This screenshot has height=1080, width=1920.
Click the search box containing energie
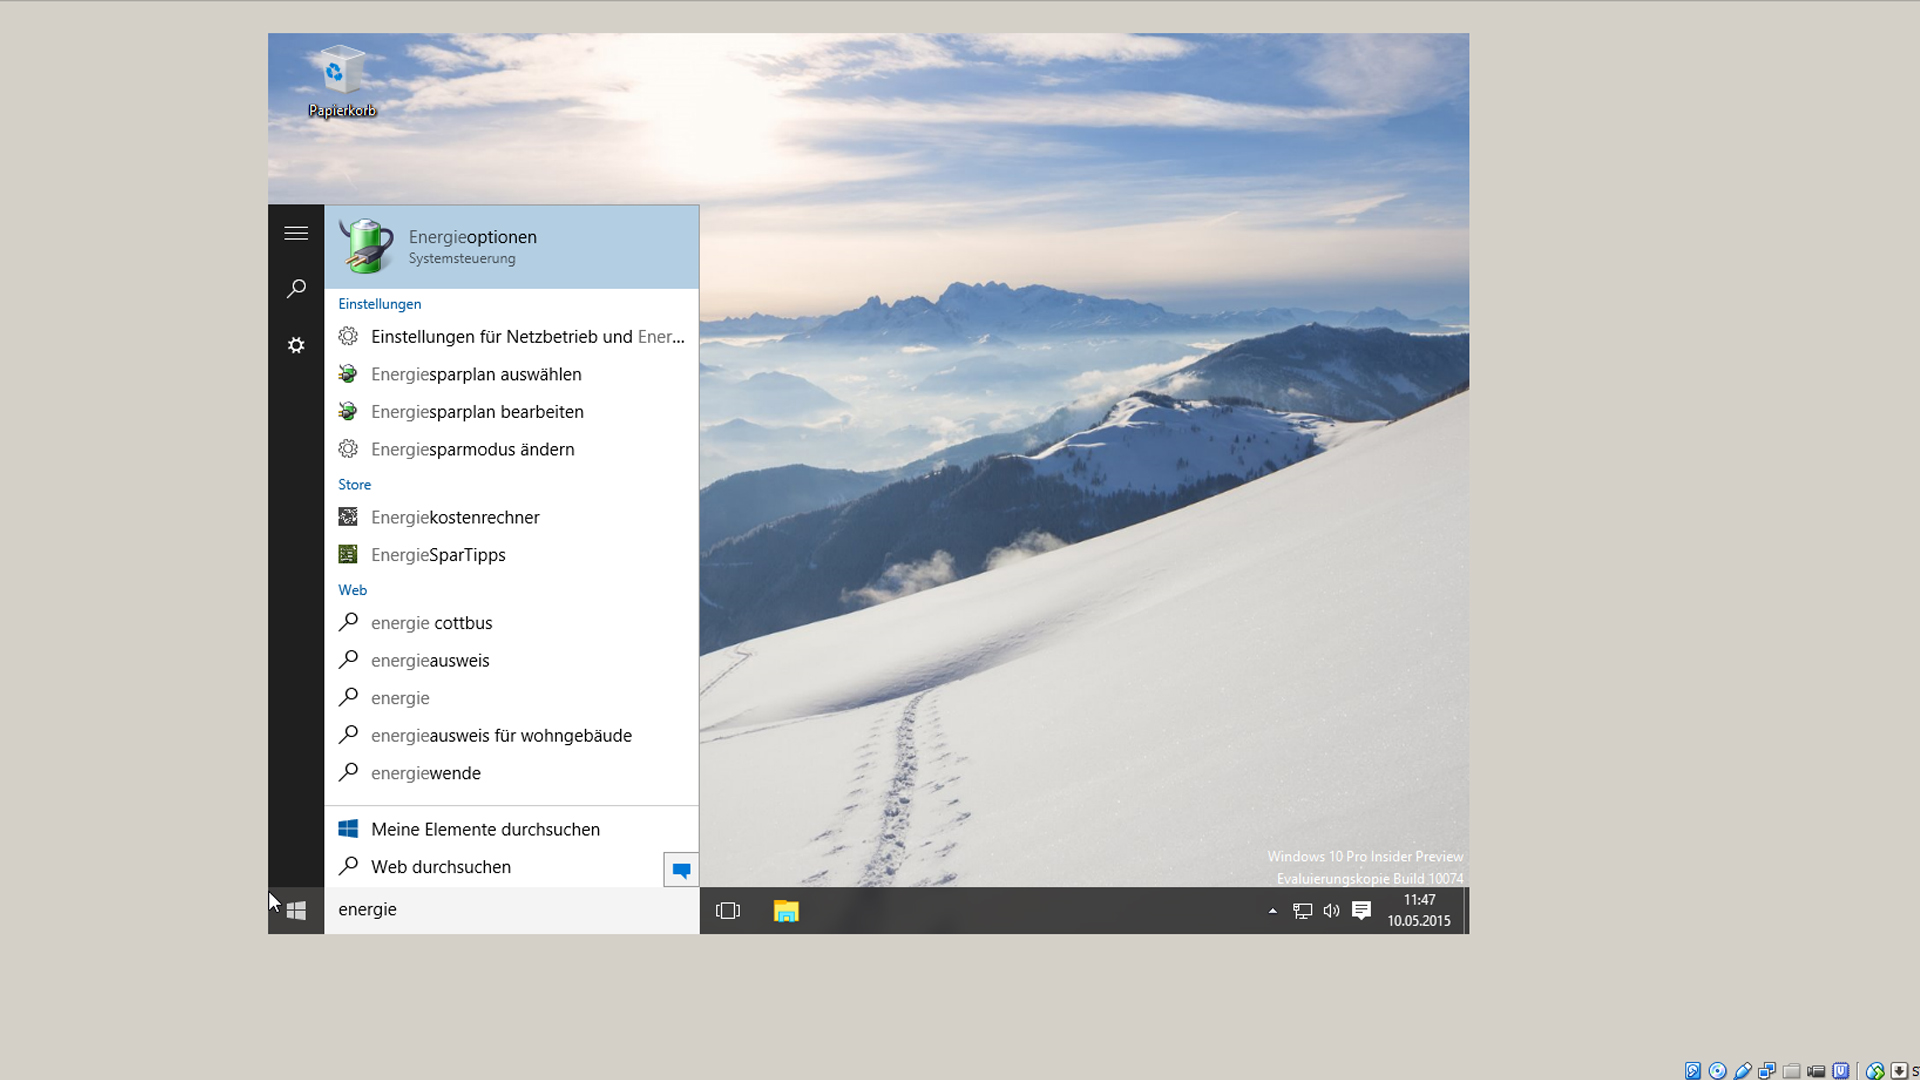click(x=511, y=910)
